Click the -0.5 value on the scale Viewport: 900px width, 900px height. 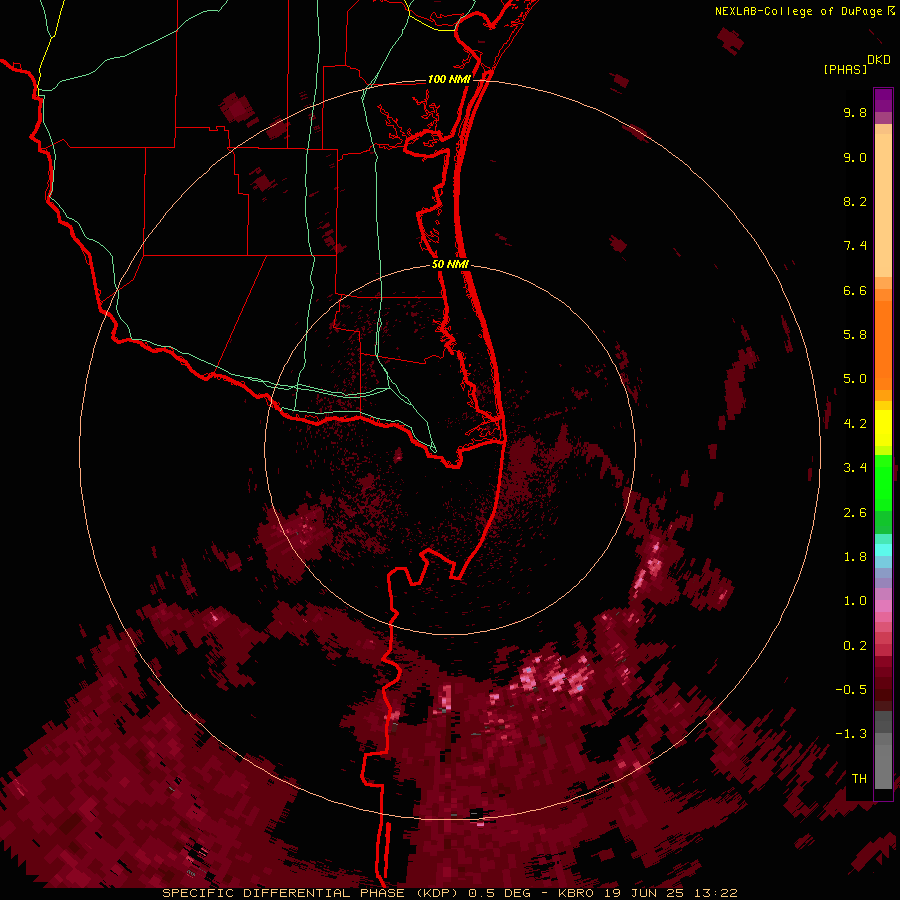point(851,690)
